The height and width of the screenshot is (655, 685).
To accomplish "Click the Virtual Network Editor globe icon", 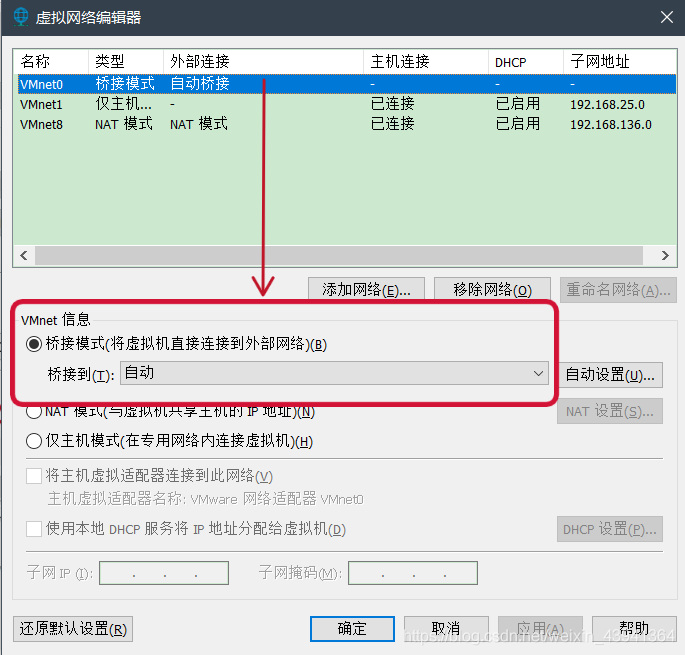I will coord(21,17).
